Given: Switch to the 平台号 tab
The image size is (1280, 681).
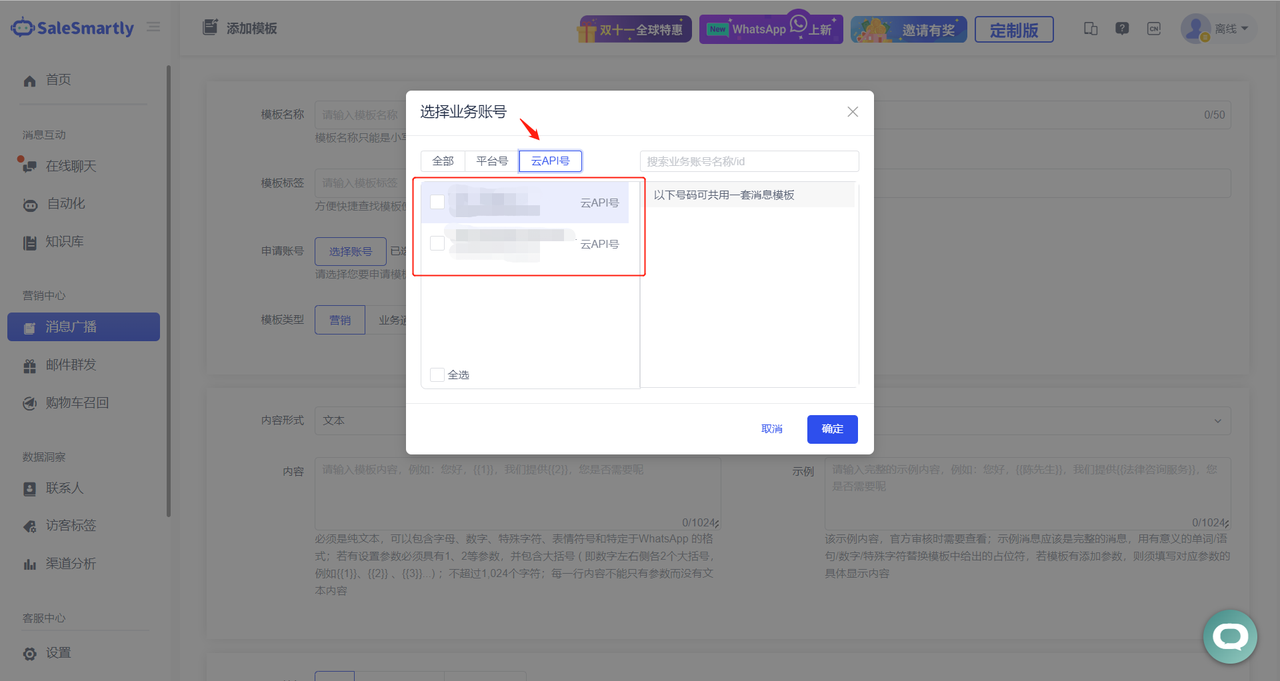Looking at the screenshot, I should (x=492, y=161).
